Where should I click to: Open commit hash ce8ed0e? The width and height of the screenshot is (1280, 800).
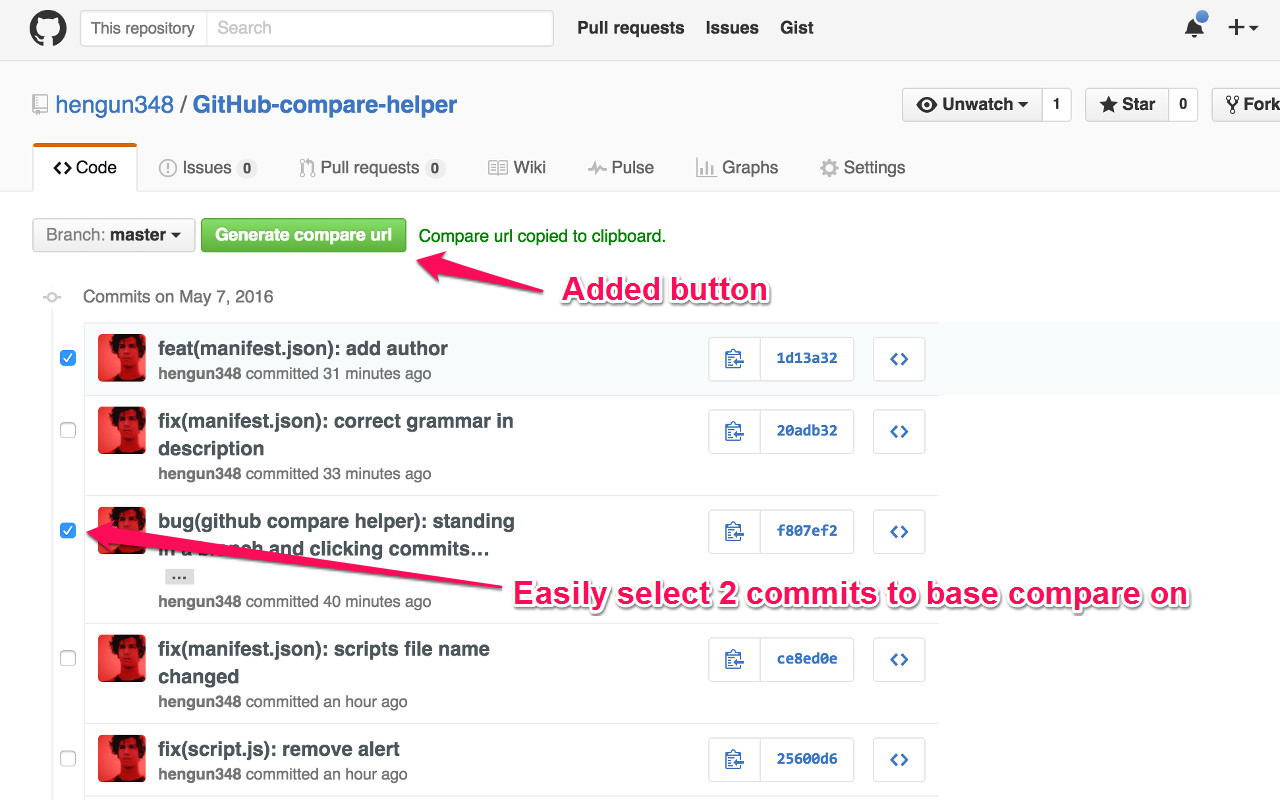point(807,659)
